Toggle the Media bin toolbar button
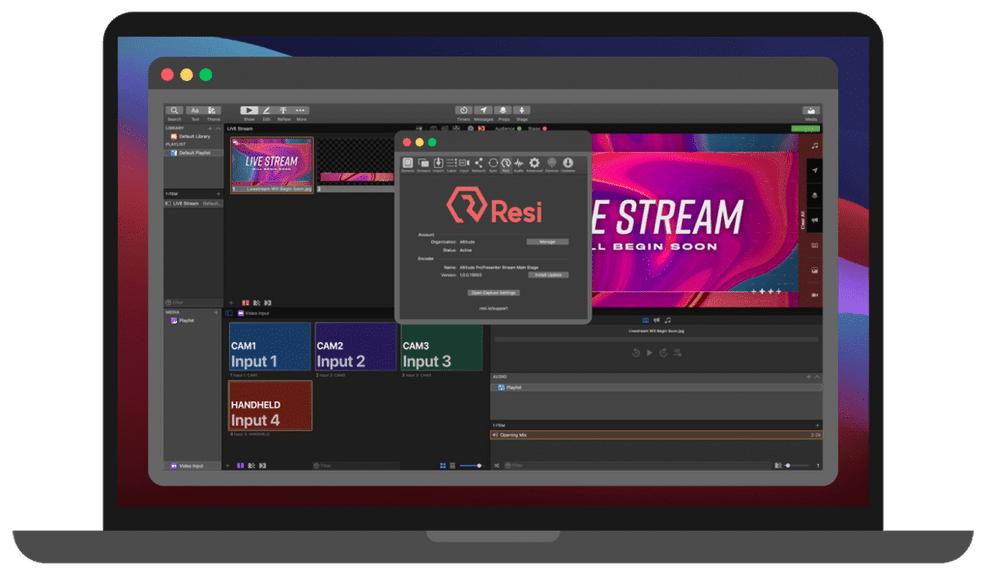 [x=811, y=111]
